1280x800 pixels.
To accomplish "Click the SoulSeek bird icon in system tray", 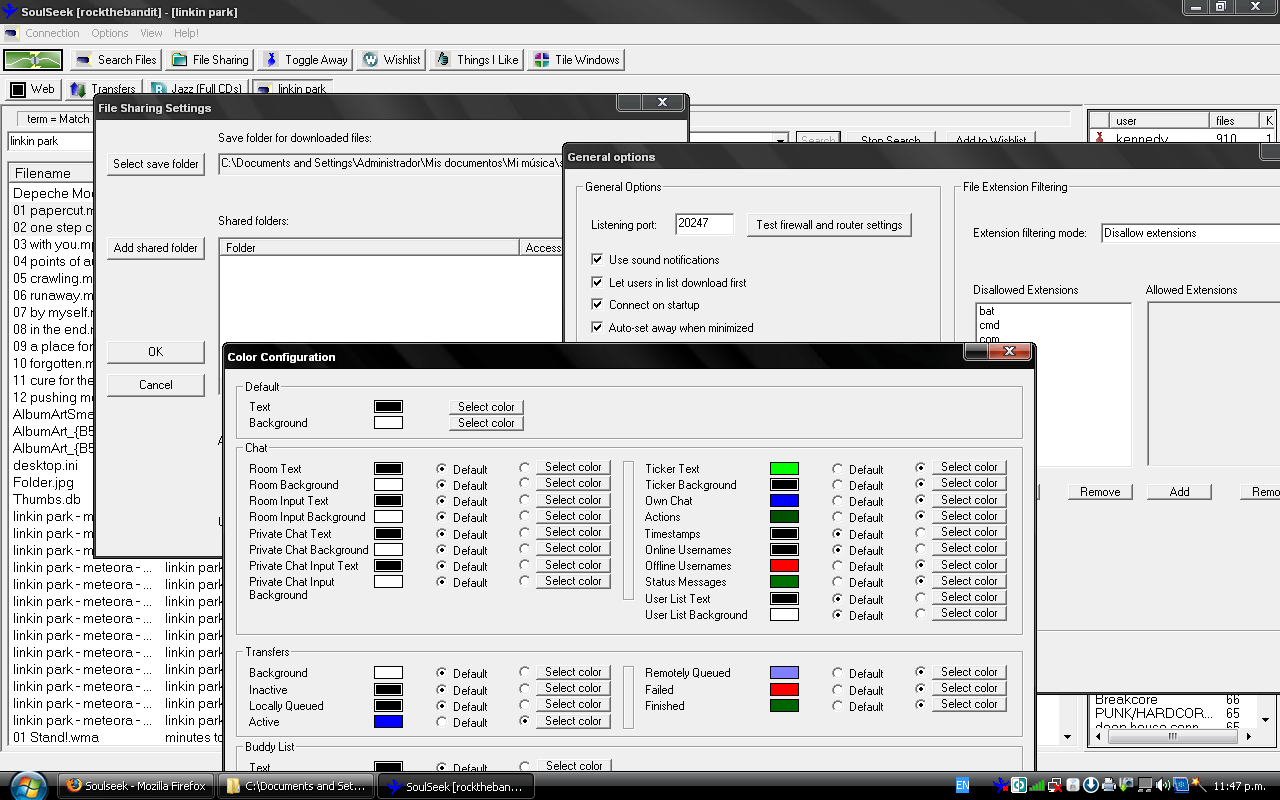I will coord(1000,786).
